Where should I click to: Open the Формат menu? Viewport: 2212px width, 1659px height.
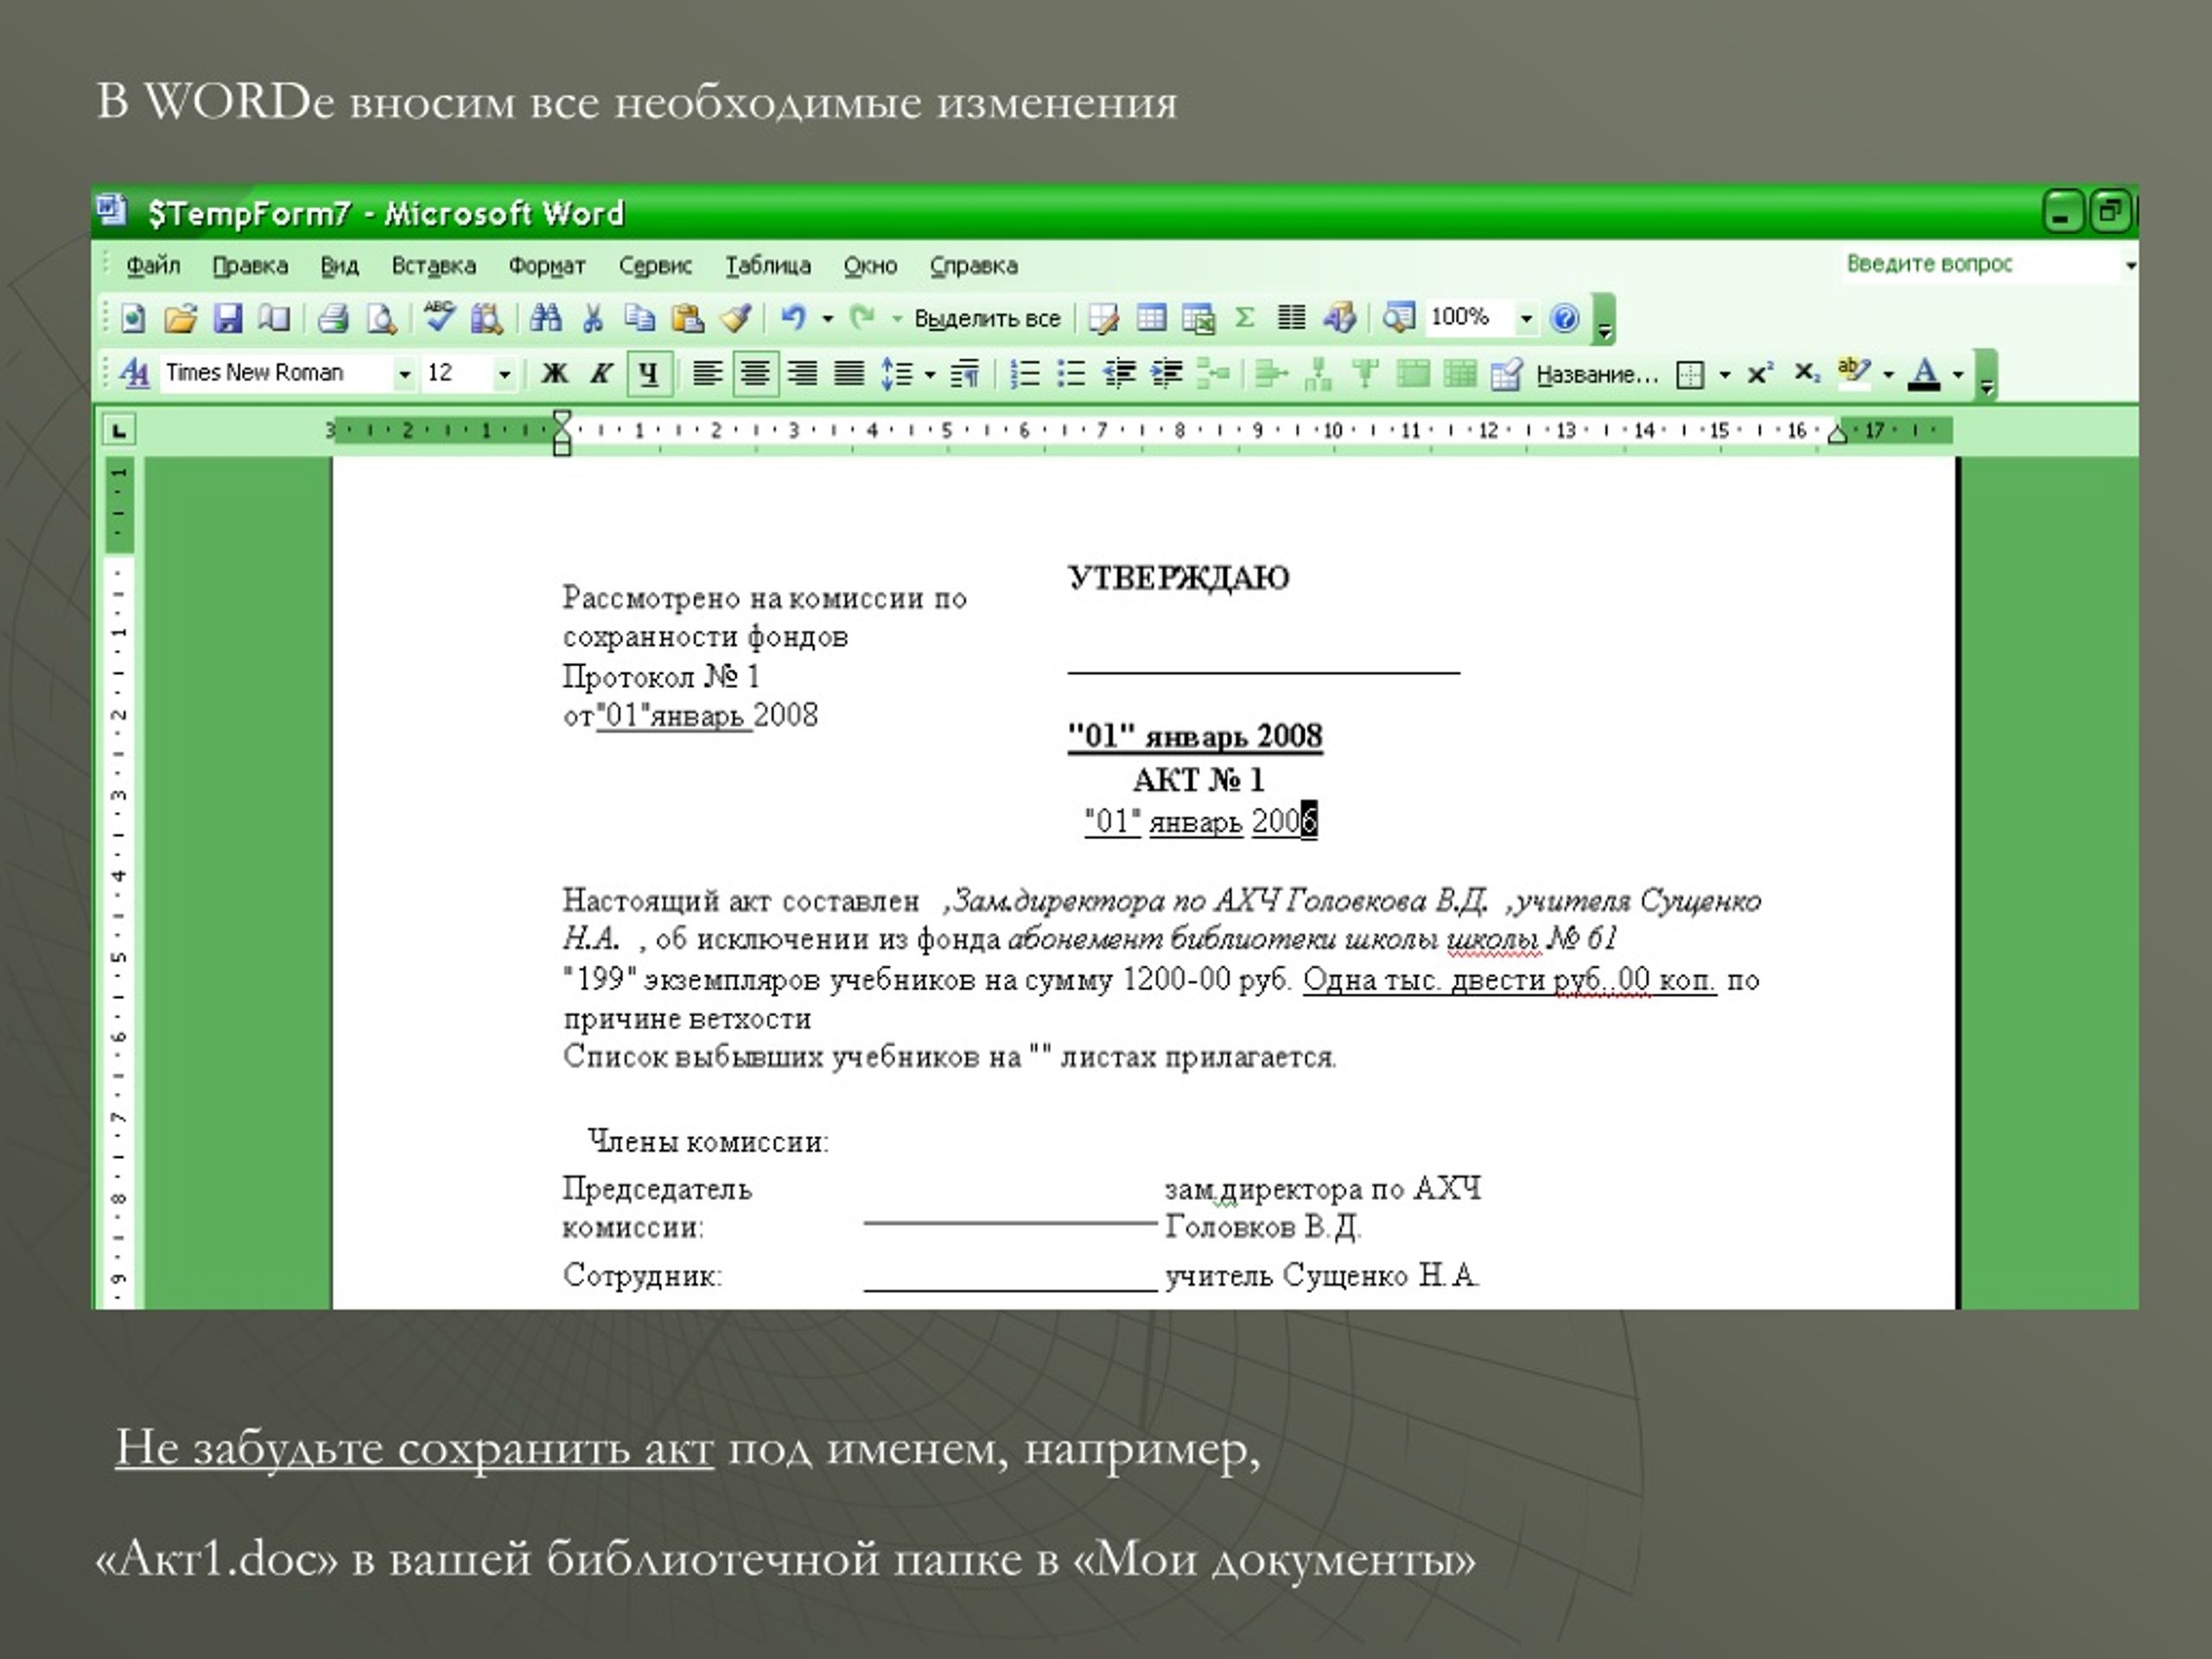(546, 266)
